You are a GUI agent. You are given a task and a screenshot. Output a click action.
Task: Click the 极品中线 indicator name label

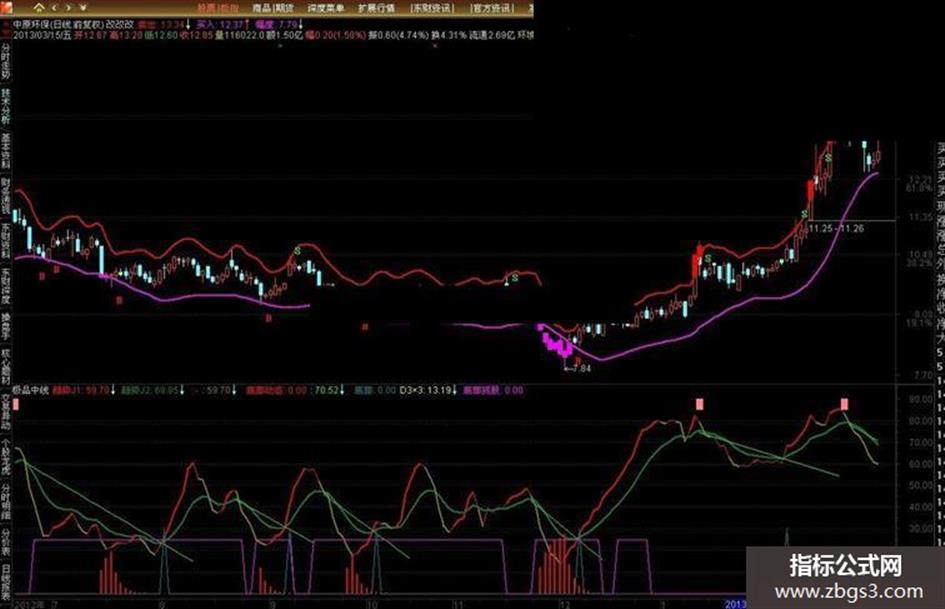[30, 390]
